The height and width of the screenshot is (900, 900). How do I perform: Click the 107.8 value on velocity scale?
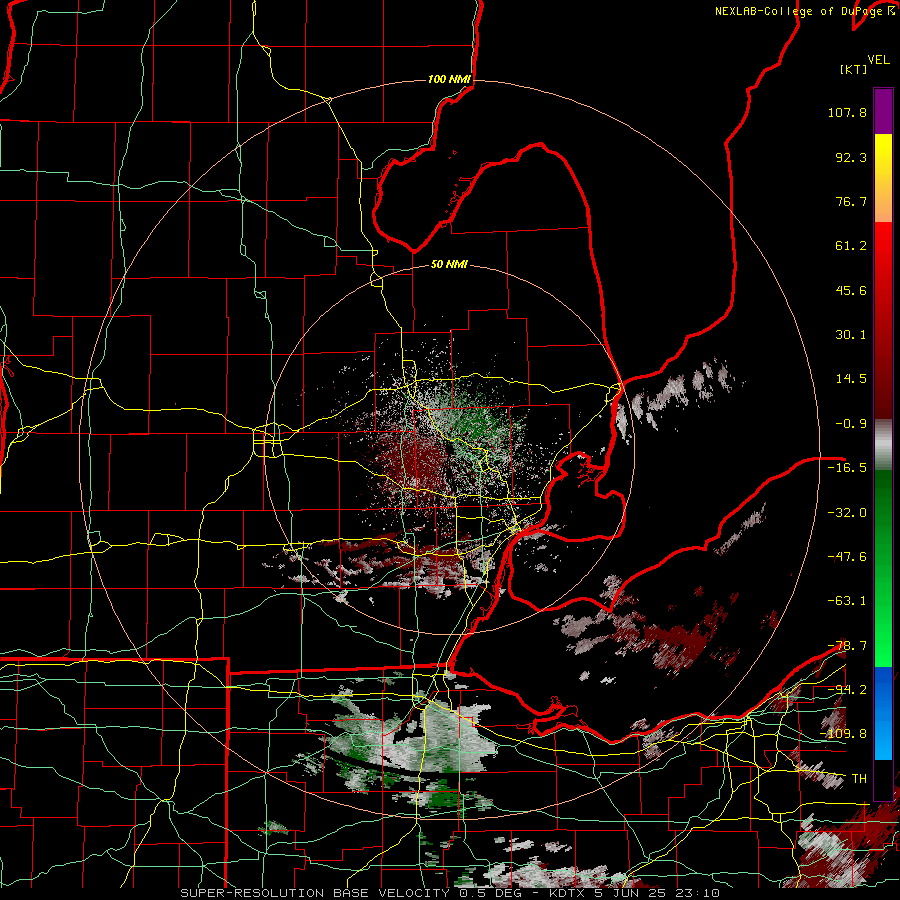(x=847, y=112)
